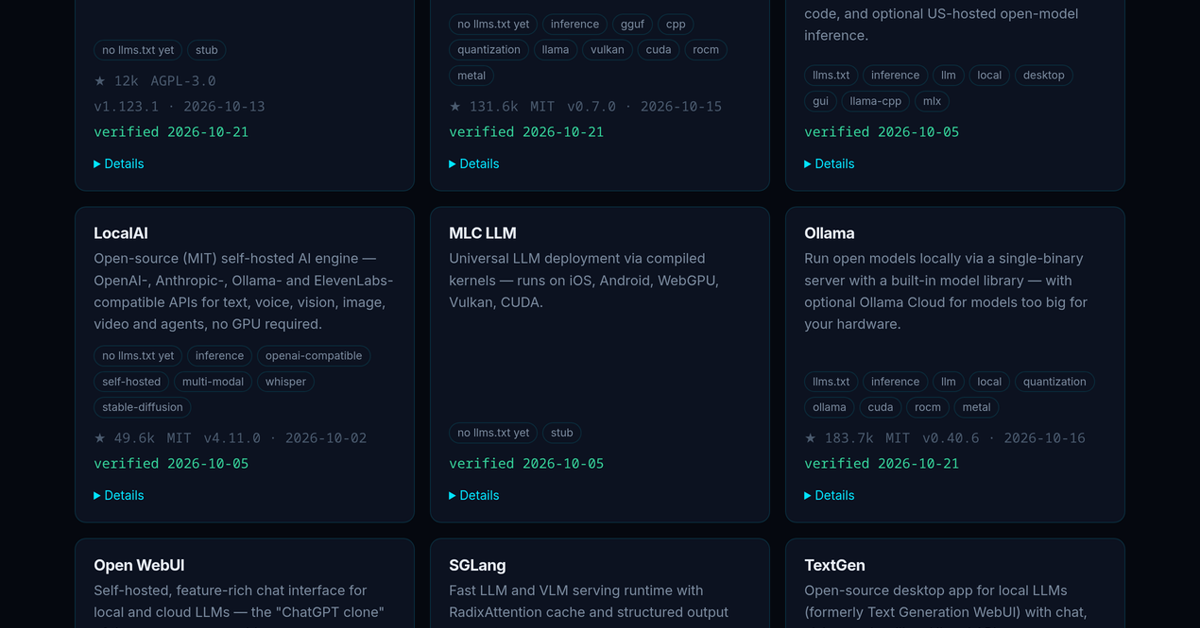
Task: Click the '★ 49.6k' star count
Action: (x=124, y=438)
